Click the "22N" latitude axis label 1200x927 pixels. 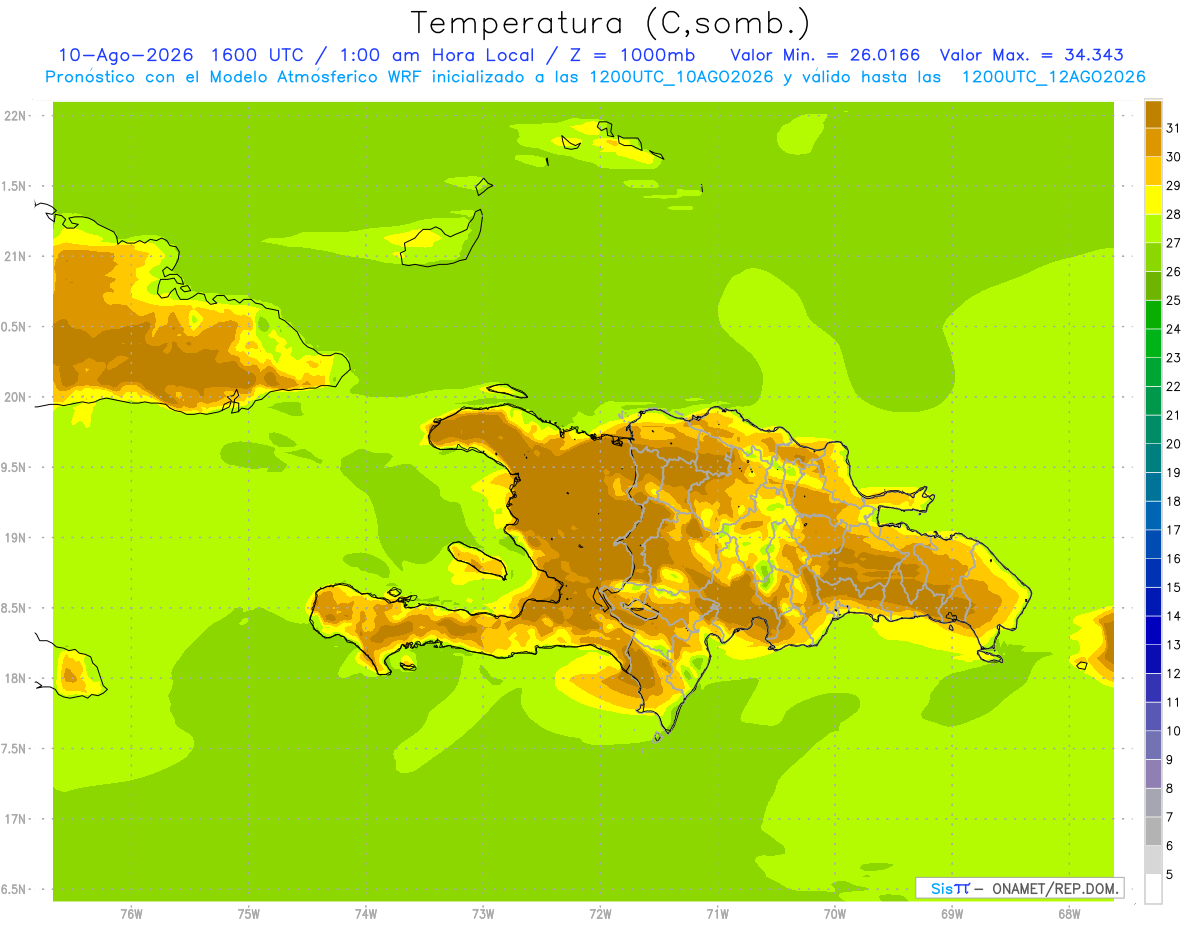click(15, 116)
